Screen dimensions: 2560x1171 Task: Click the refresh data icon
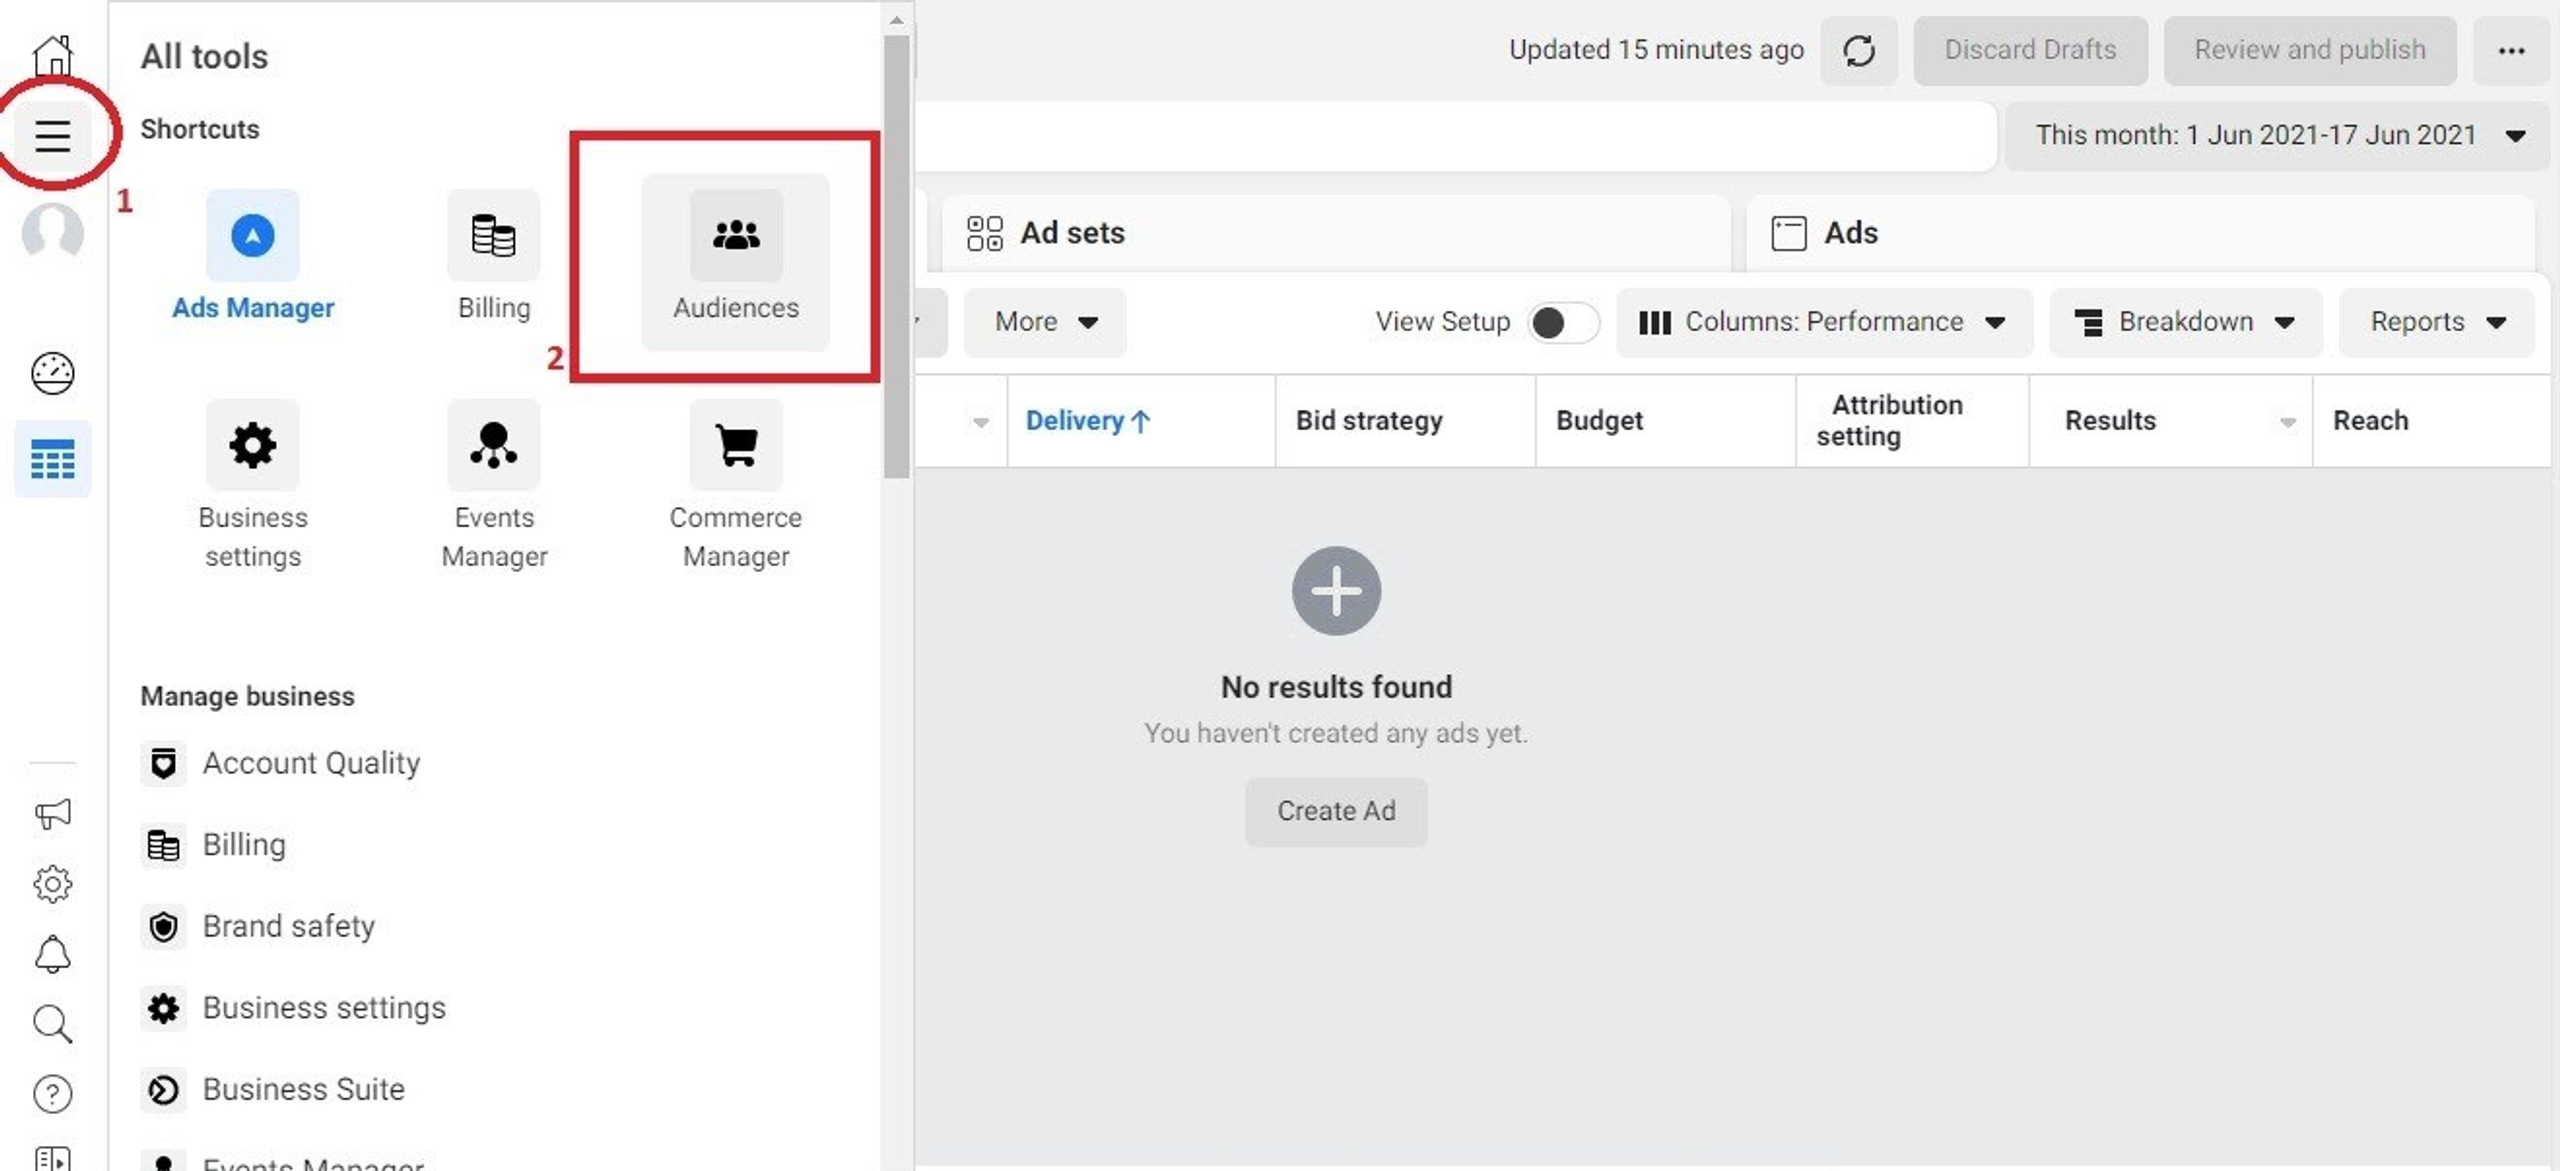pyautogui.click(x=1858, y=50)
